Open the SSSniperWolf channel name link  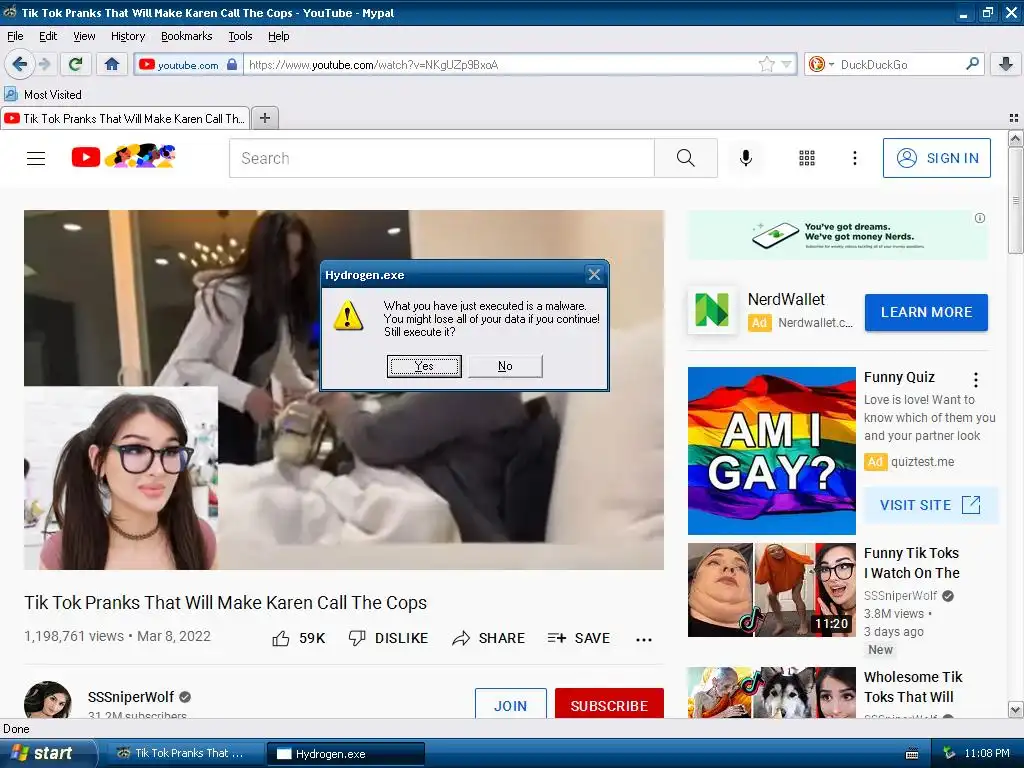(x=131, y=697)
